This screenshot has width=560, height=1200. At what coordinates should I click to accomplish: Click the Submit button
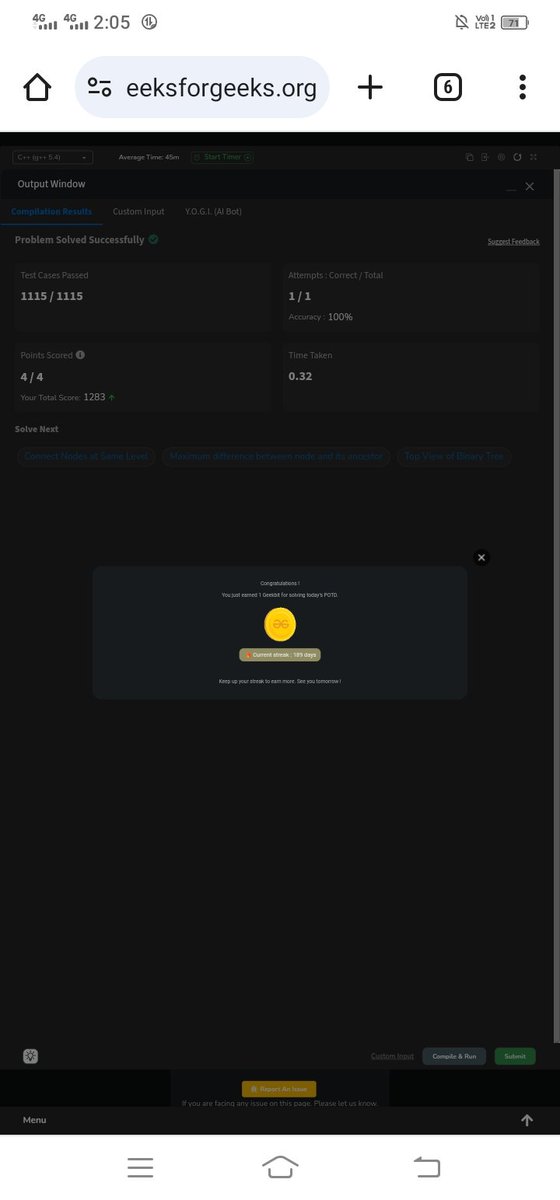[515, 1056]
